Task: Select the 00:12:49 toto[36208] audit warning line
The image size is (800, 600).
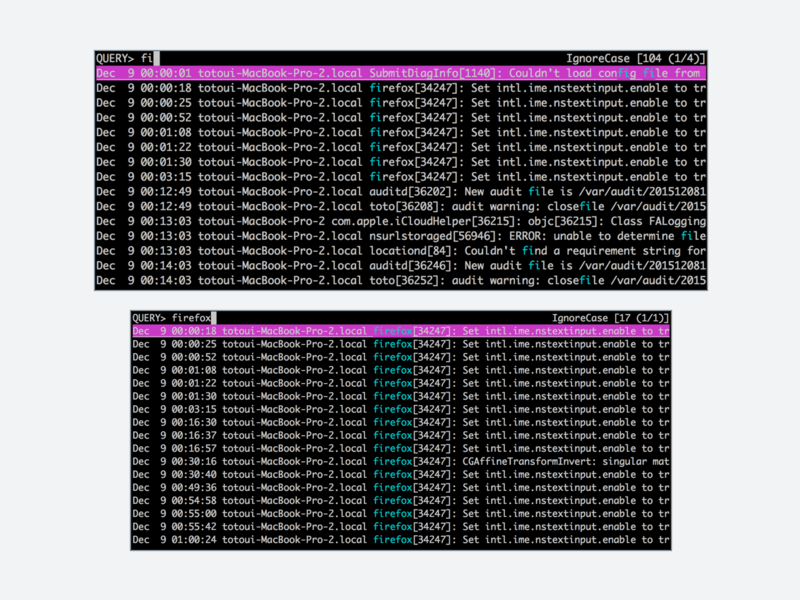Action: click(401, 206)
